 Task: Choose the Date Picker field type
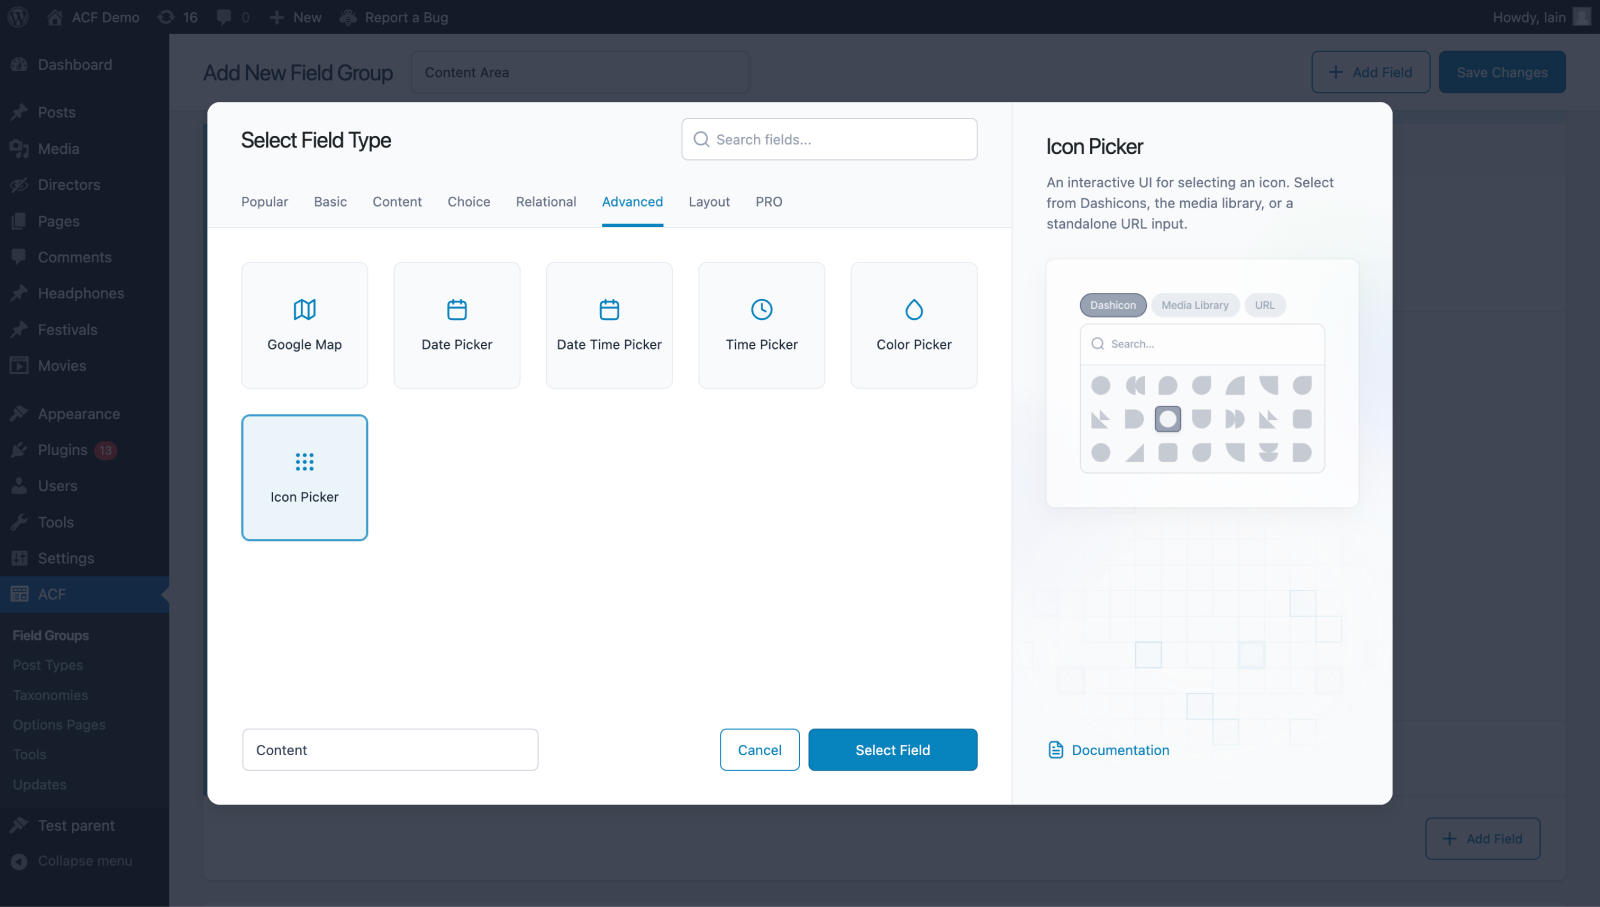(456, 325)
